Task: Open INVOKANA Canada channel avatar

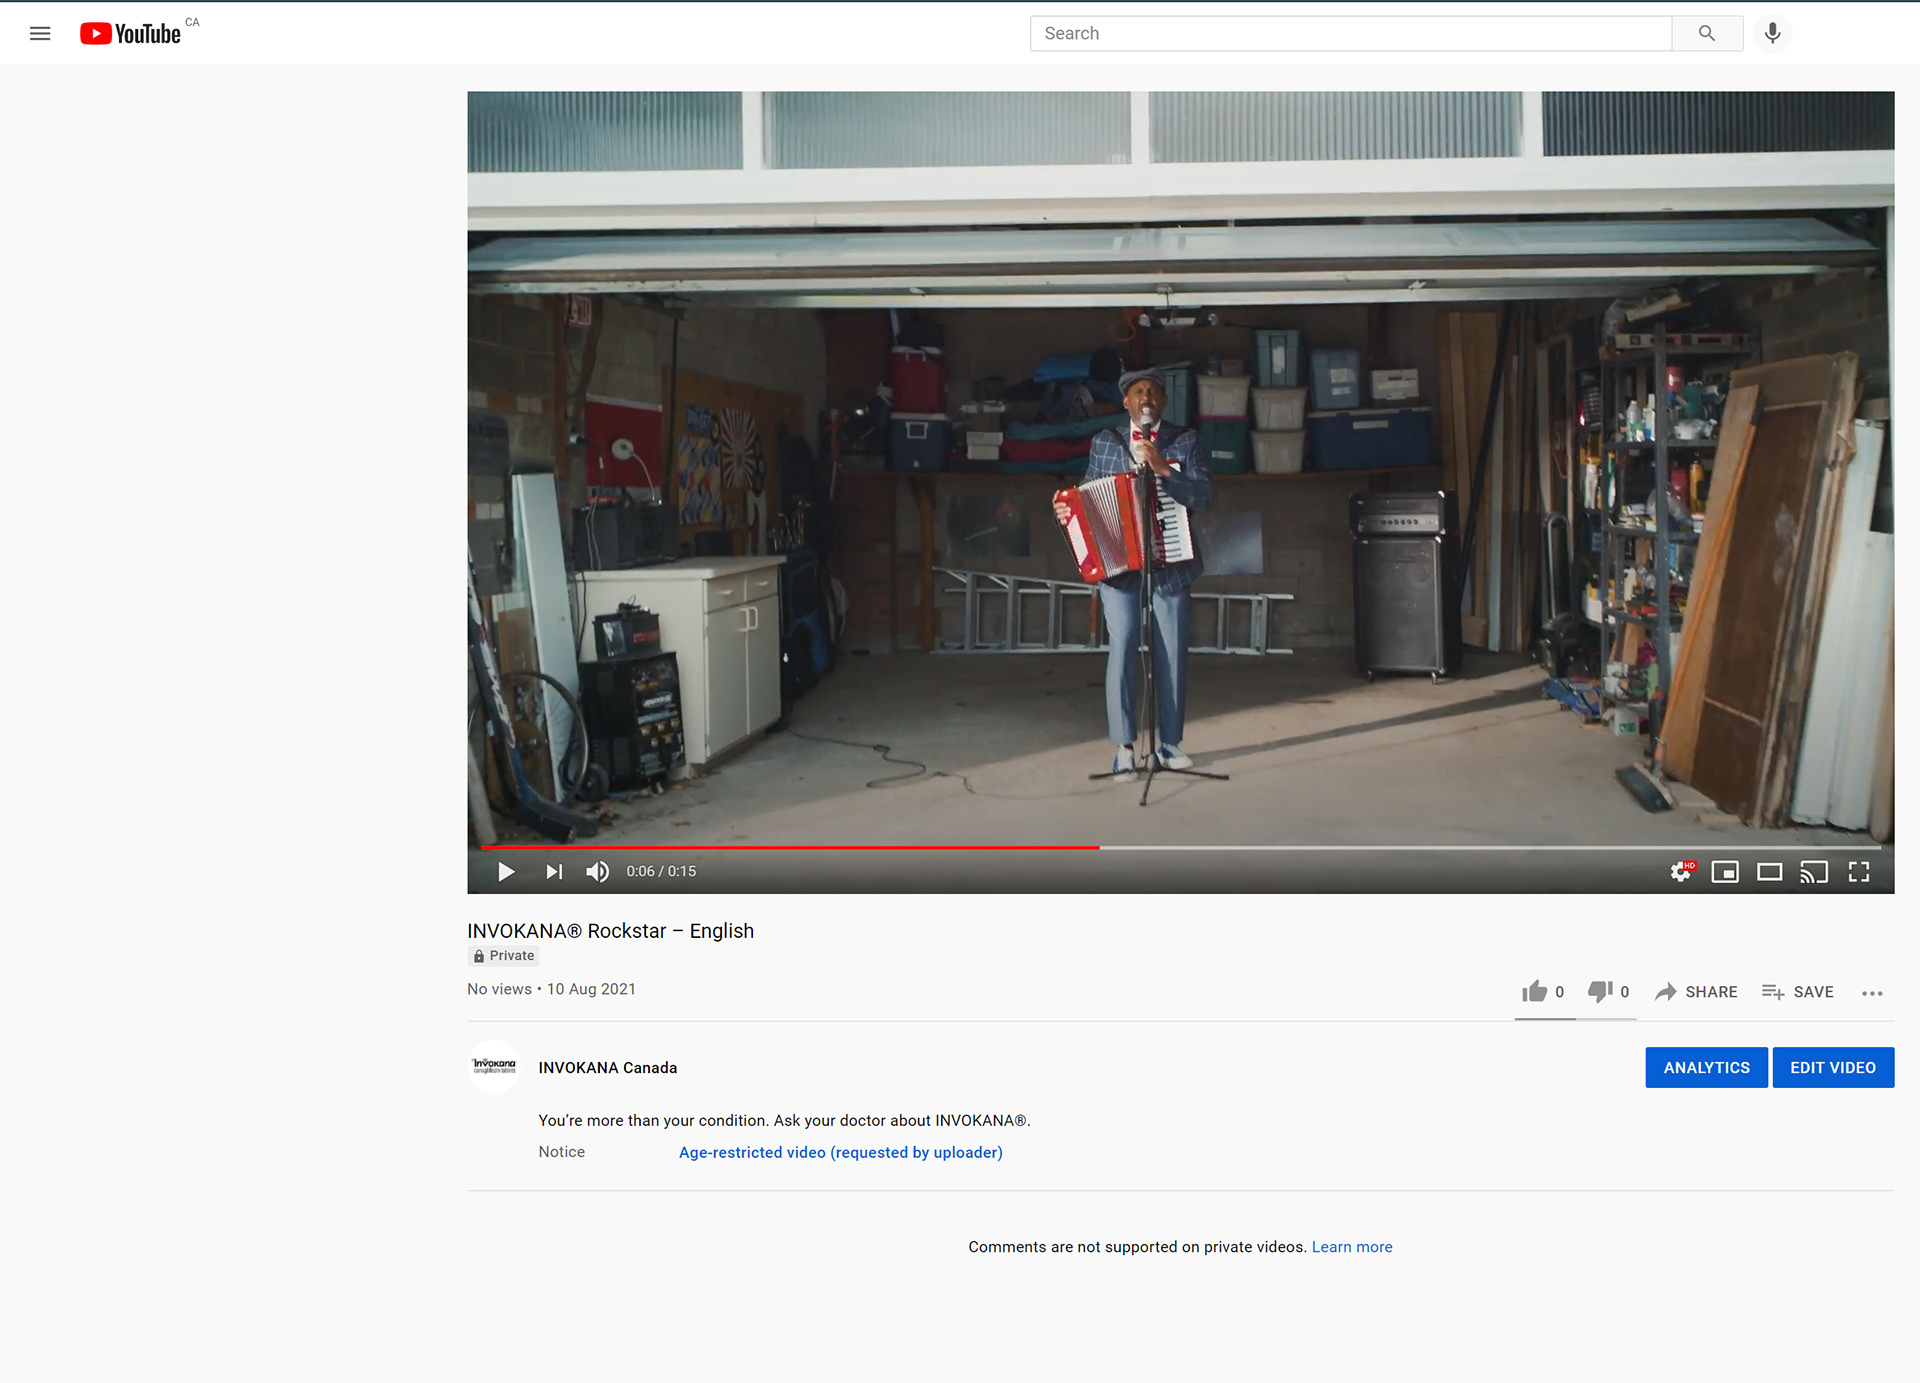Action: tap(494, 1066)
